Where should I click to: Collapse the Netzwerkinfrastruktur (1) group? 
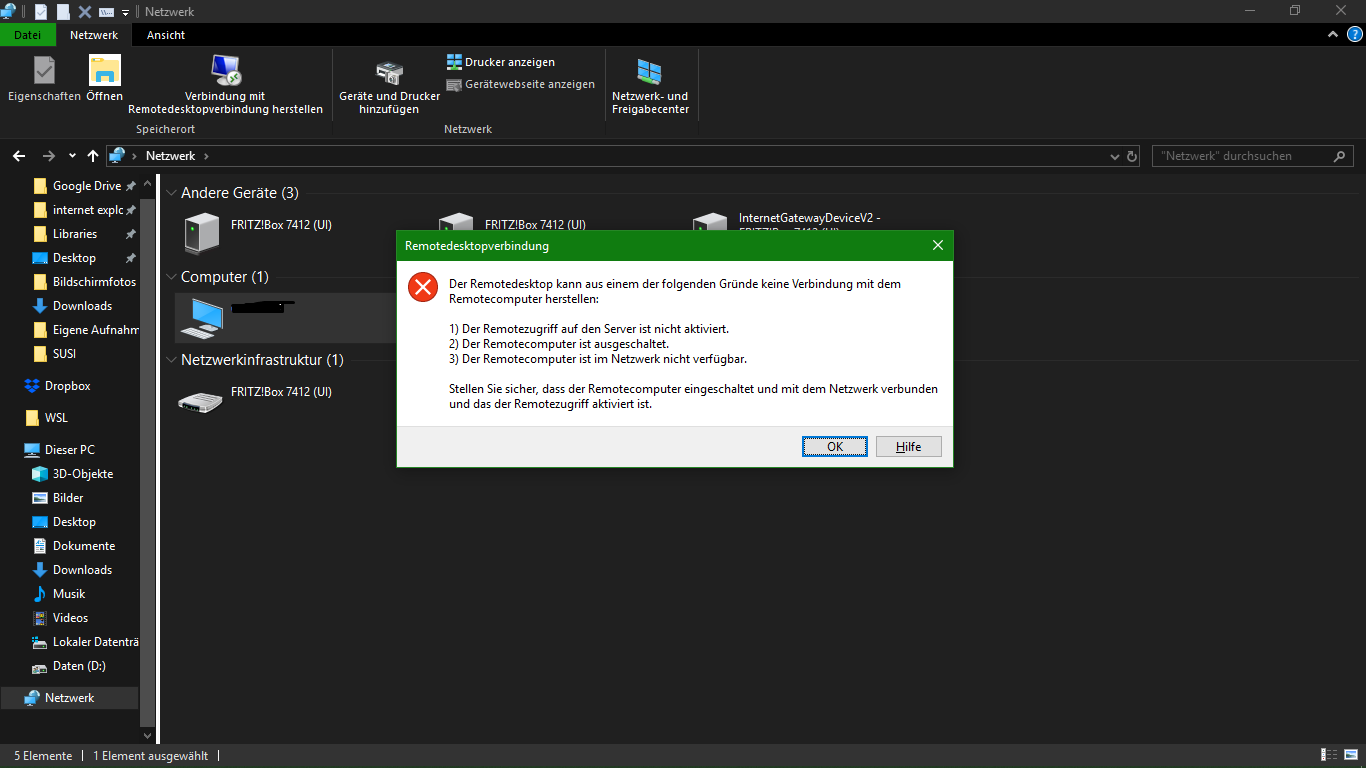point(171,360)
